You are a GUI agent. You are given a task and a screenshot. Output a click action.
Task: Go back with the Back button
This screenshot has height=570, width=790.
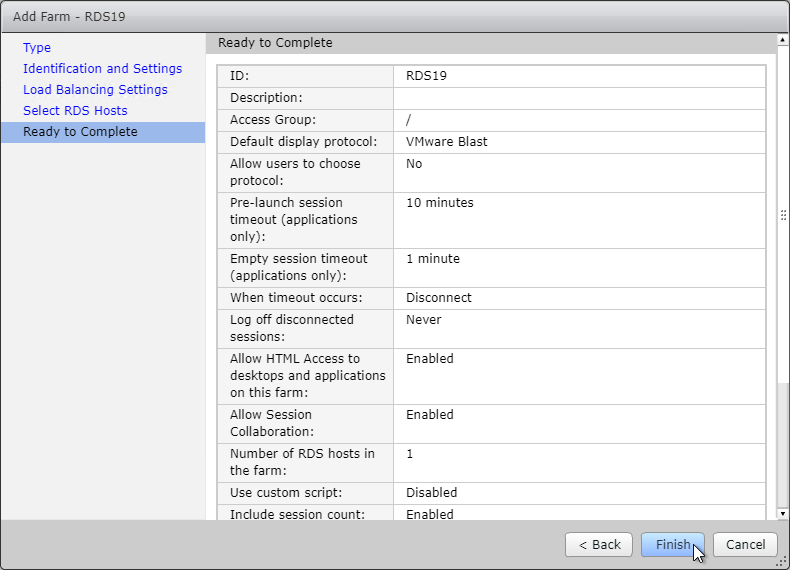point(599,544)
